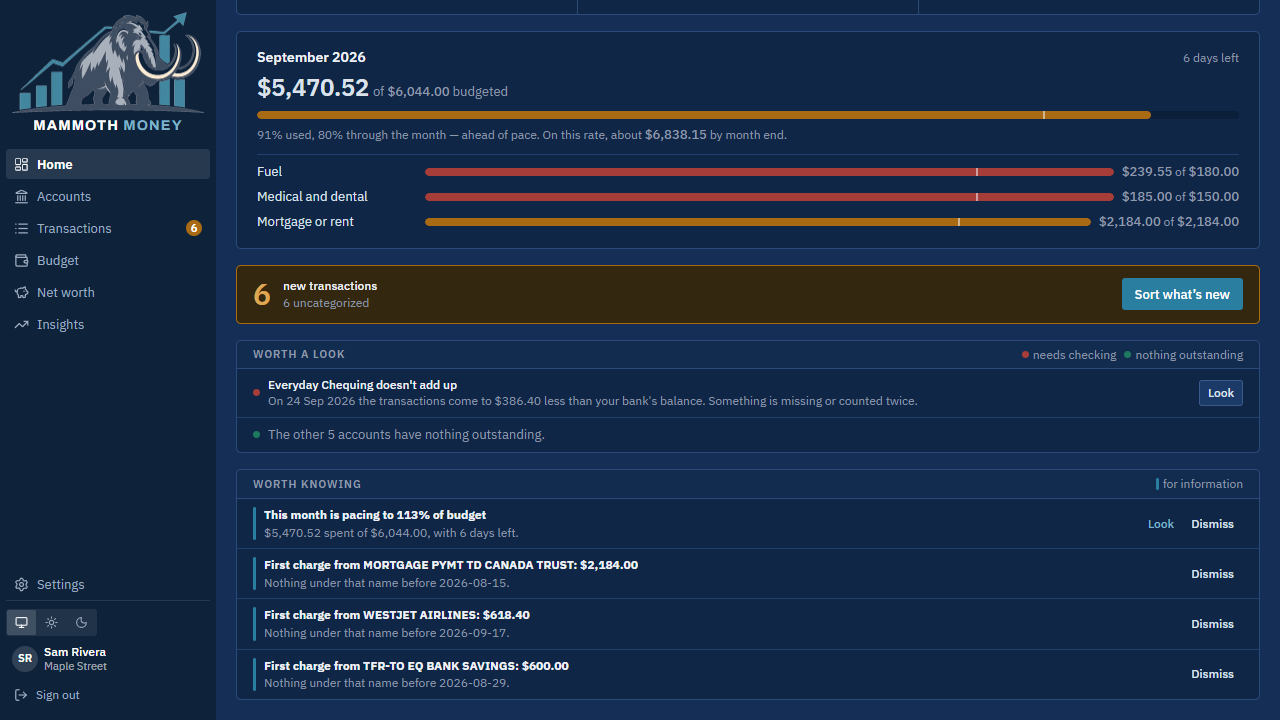Click the Mortgage or rent progress bar
The image size is (1280, 720).
point(758,222)
